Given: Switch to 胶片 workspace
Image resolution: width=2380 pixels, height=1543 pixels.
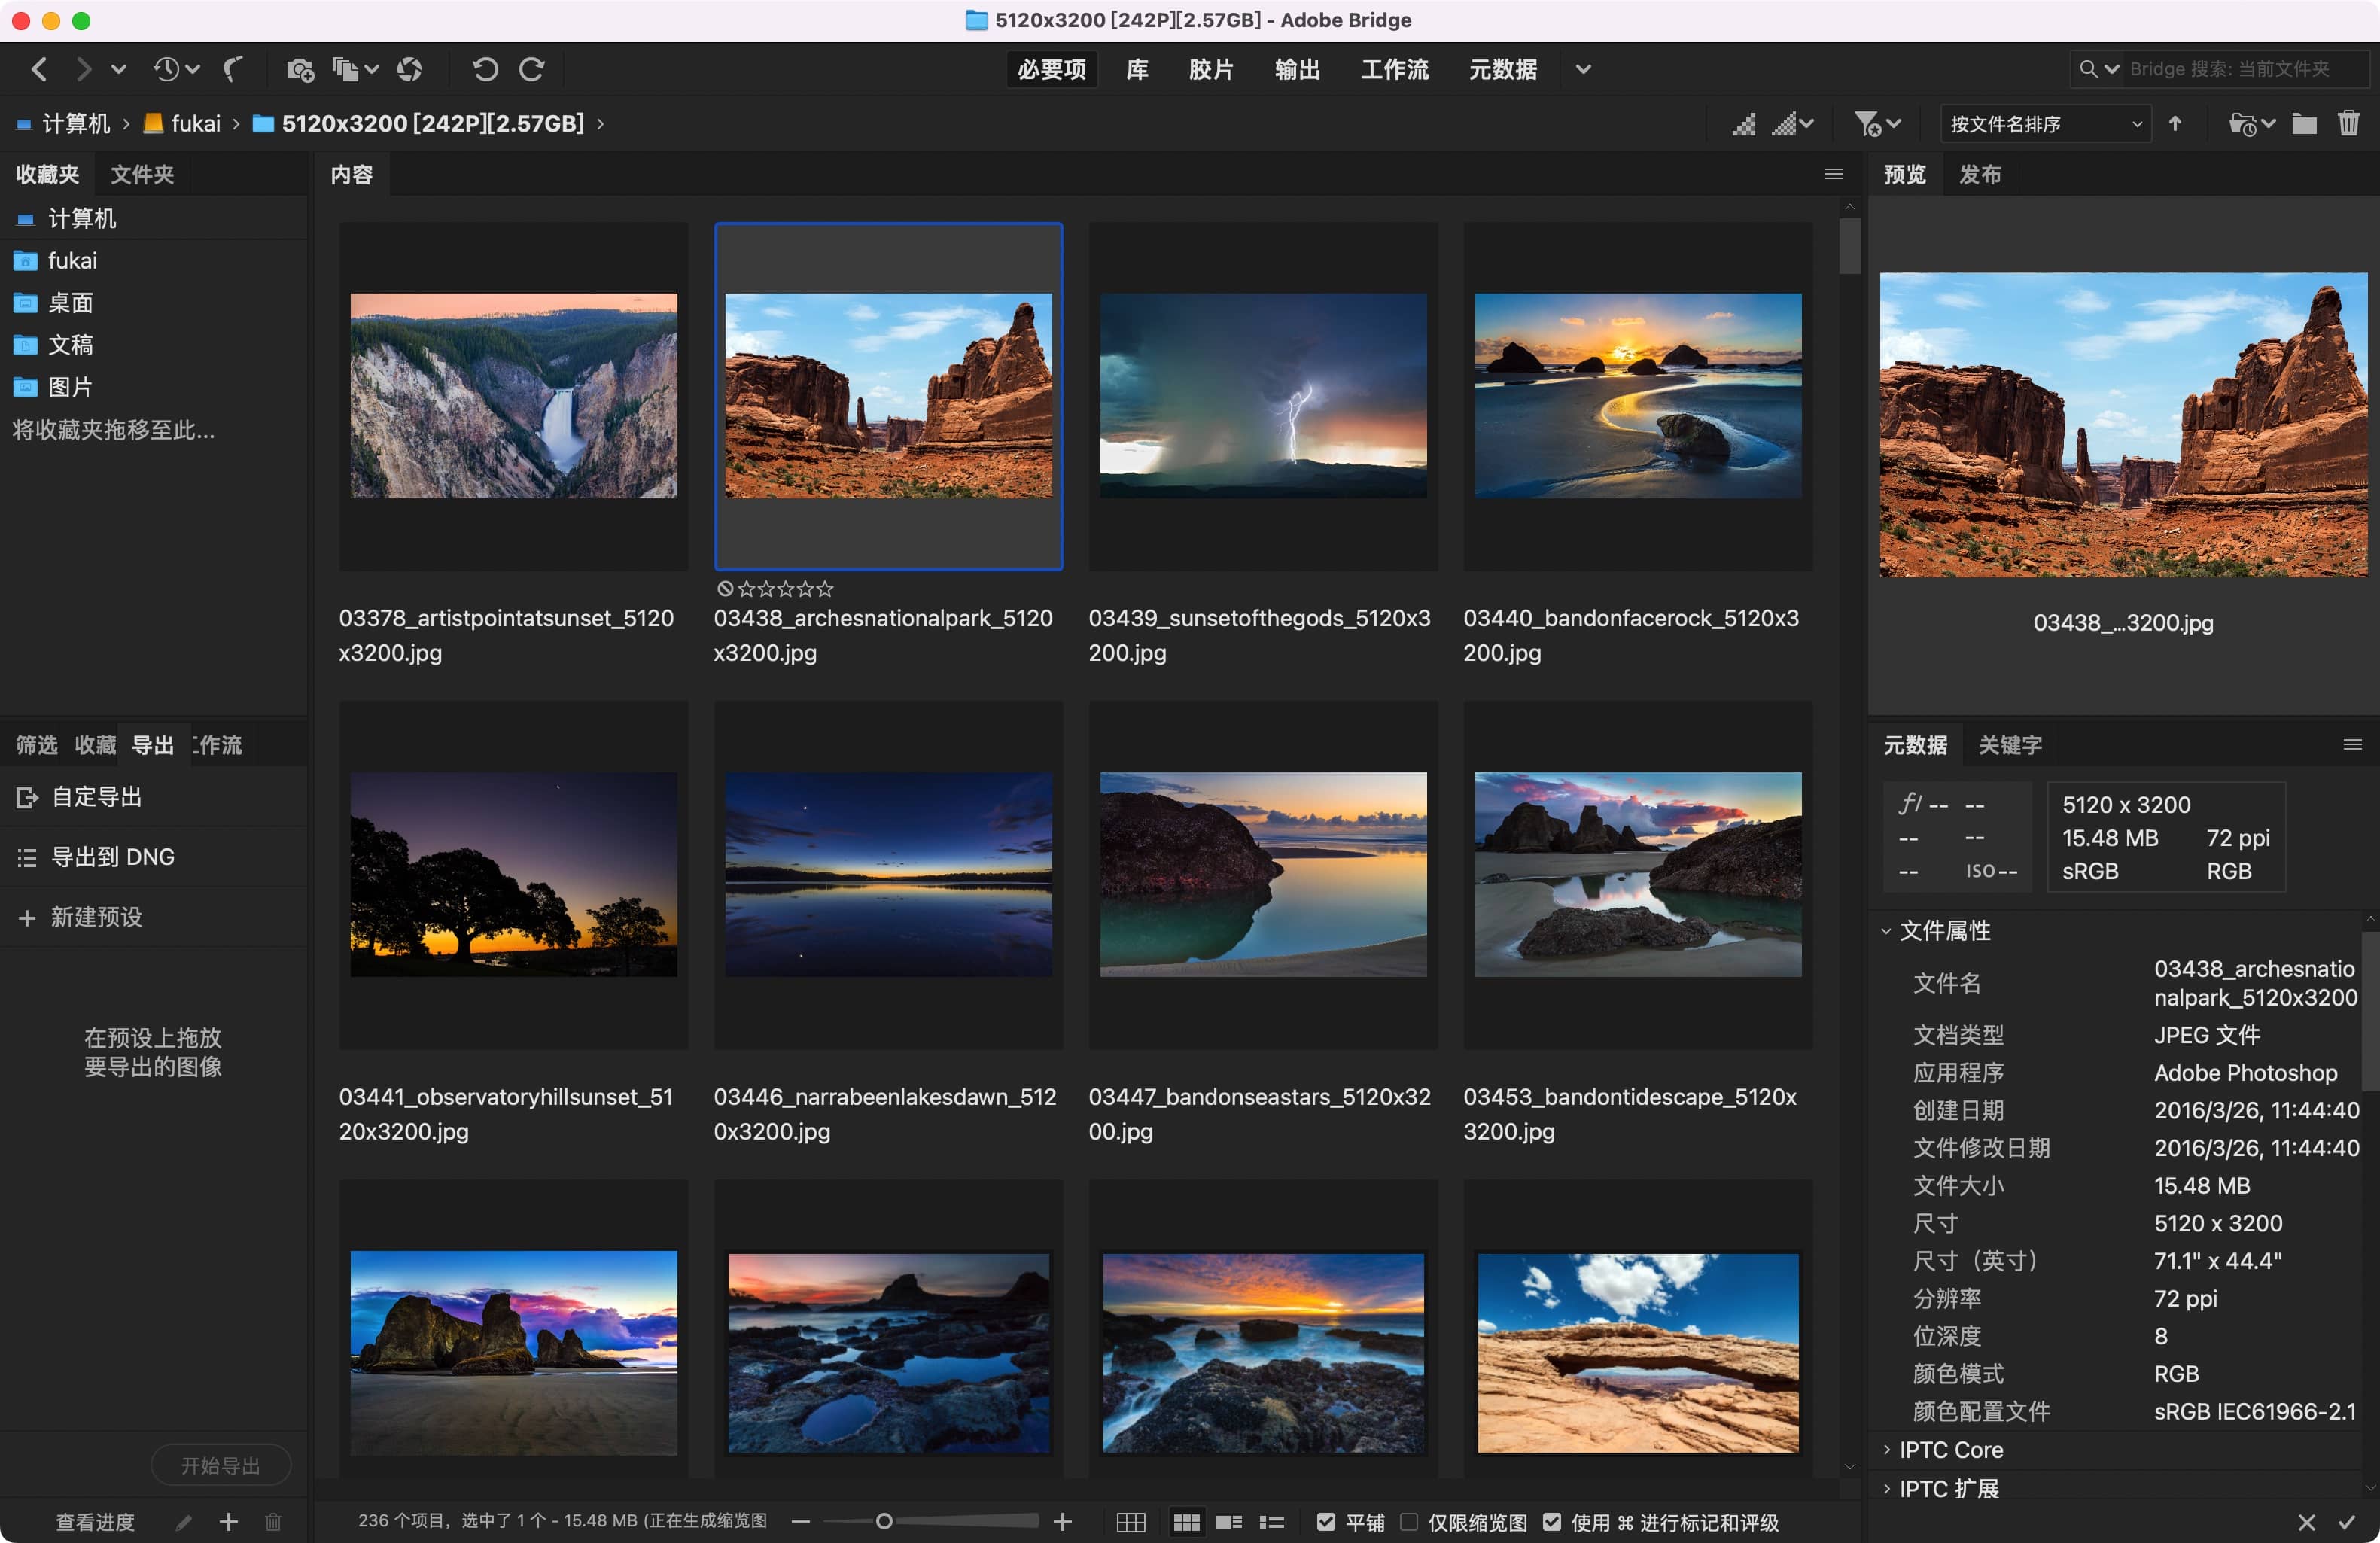Looking at the screenshot, I should [1210, 69].
